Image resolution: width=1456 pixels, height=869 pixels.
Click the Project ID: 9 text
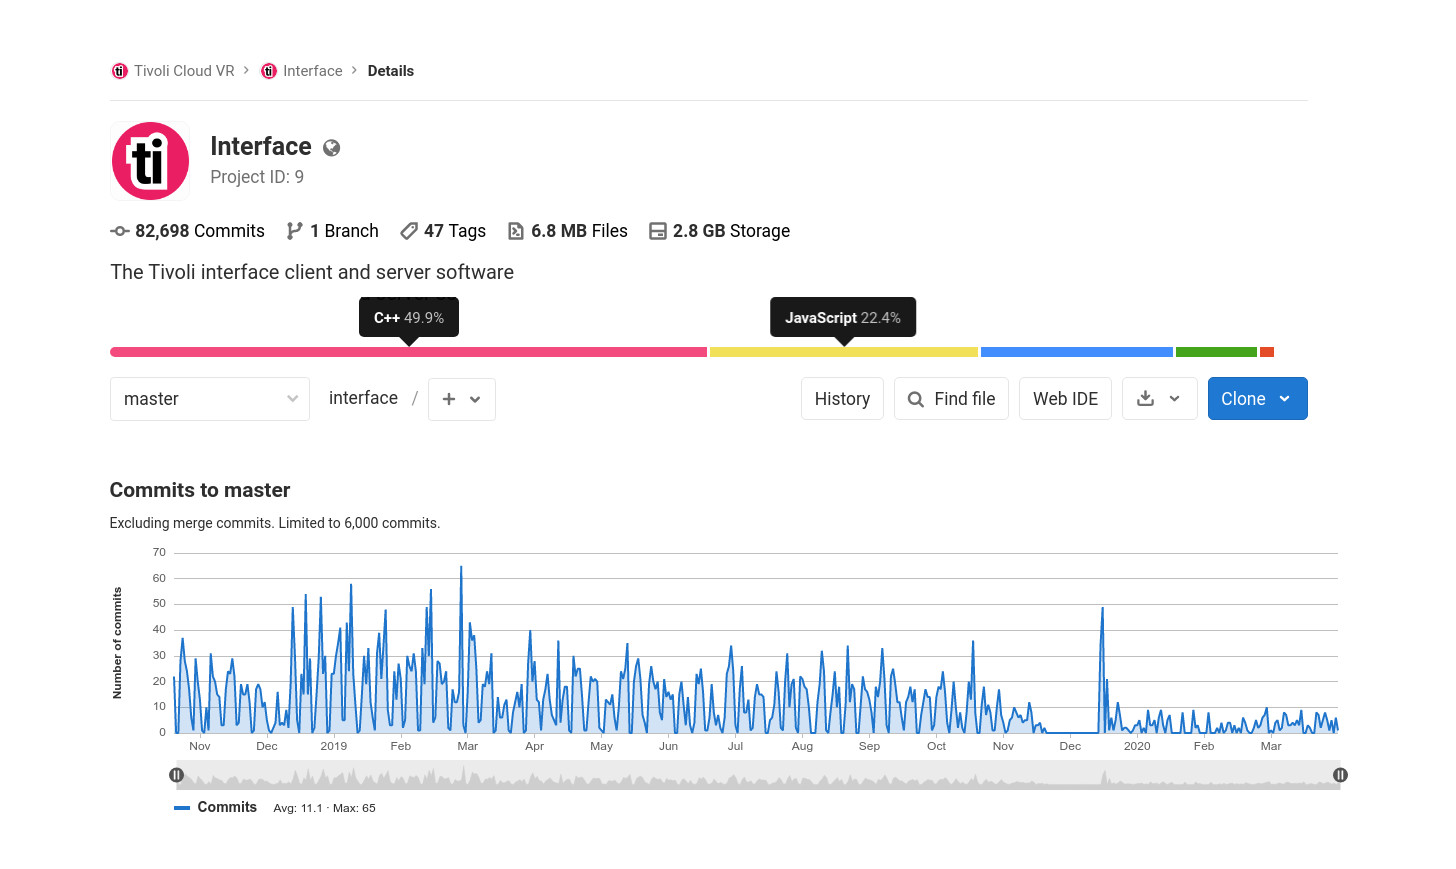coord(257,177)
